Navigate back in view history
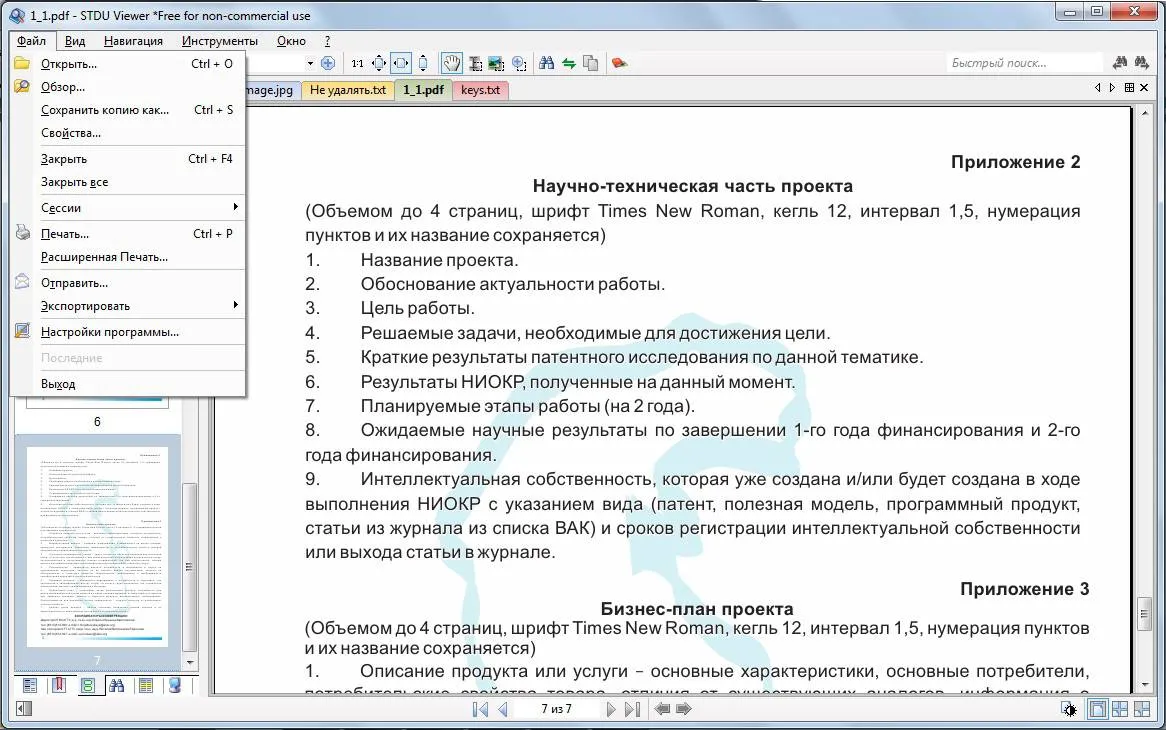Viewport: 1166px width, 730px height. pyautogui.click(x=662, y=709)
